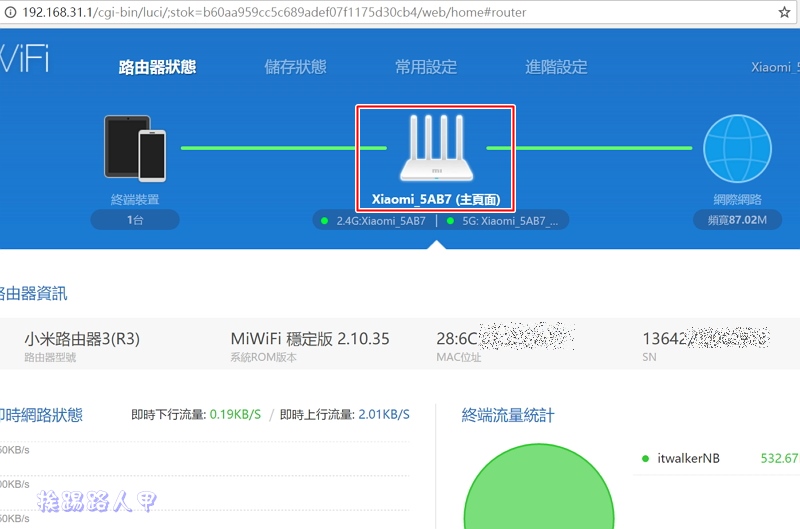The height and width of the screenshot is (529, 800).
Task: Click the 網際網路 label
Action: point(737,199)
